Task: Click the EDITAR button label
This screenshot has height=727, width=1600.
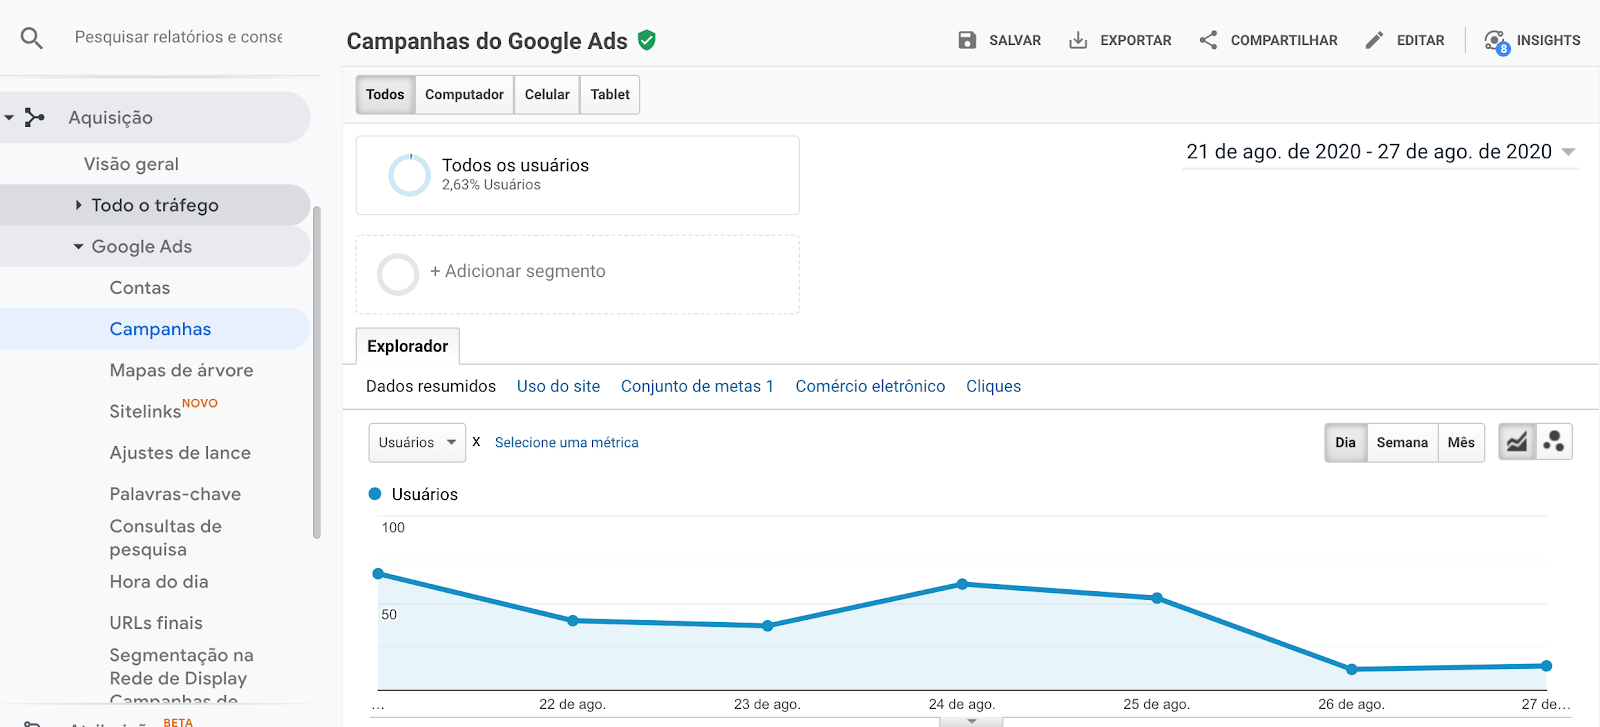Action: click(x=1420, y=40)
